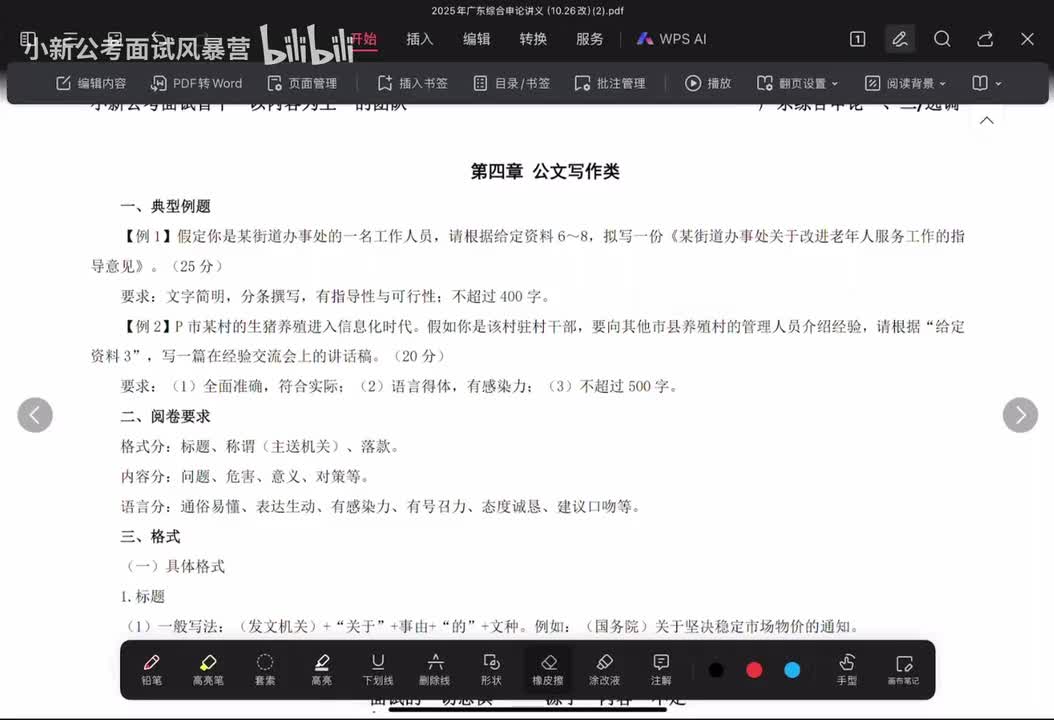Open 编辑内容 edit content
The image size is (1054, 720).
(x=91, y=83)
